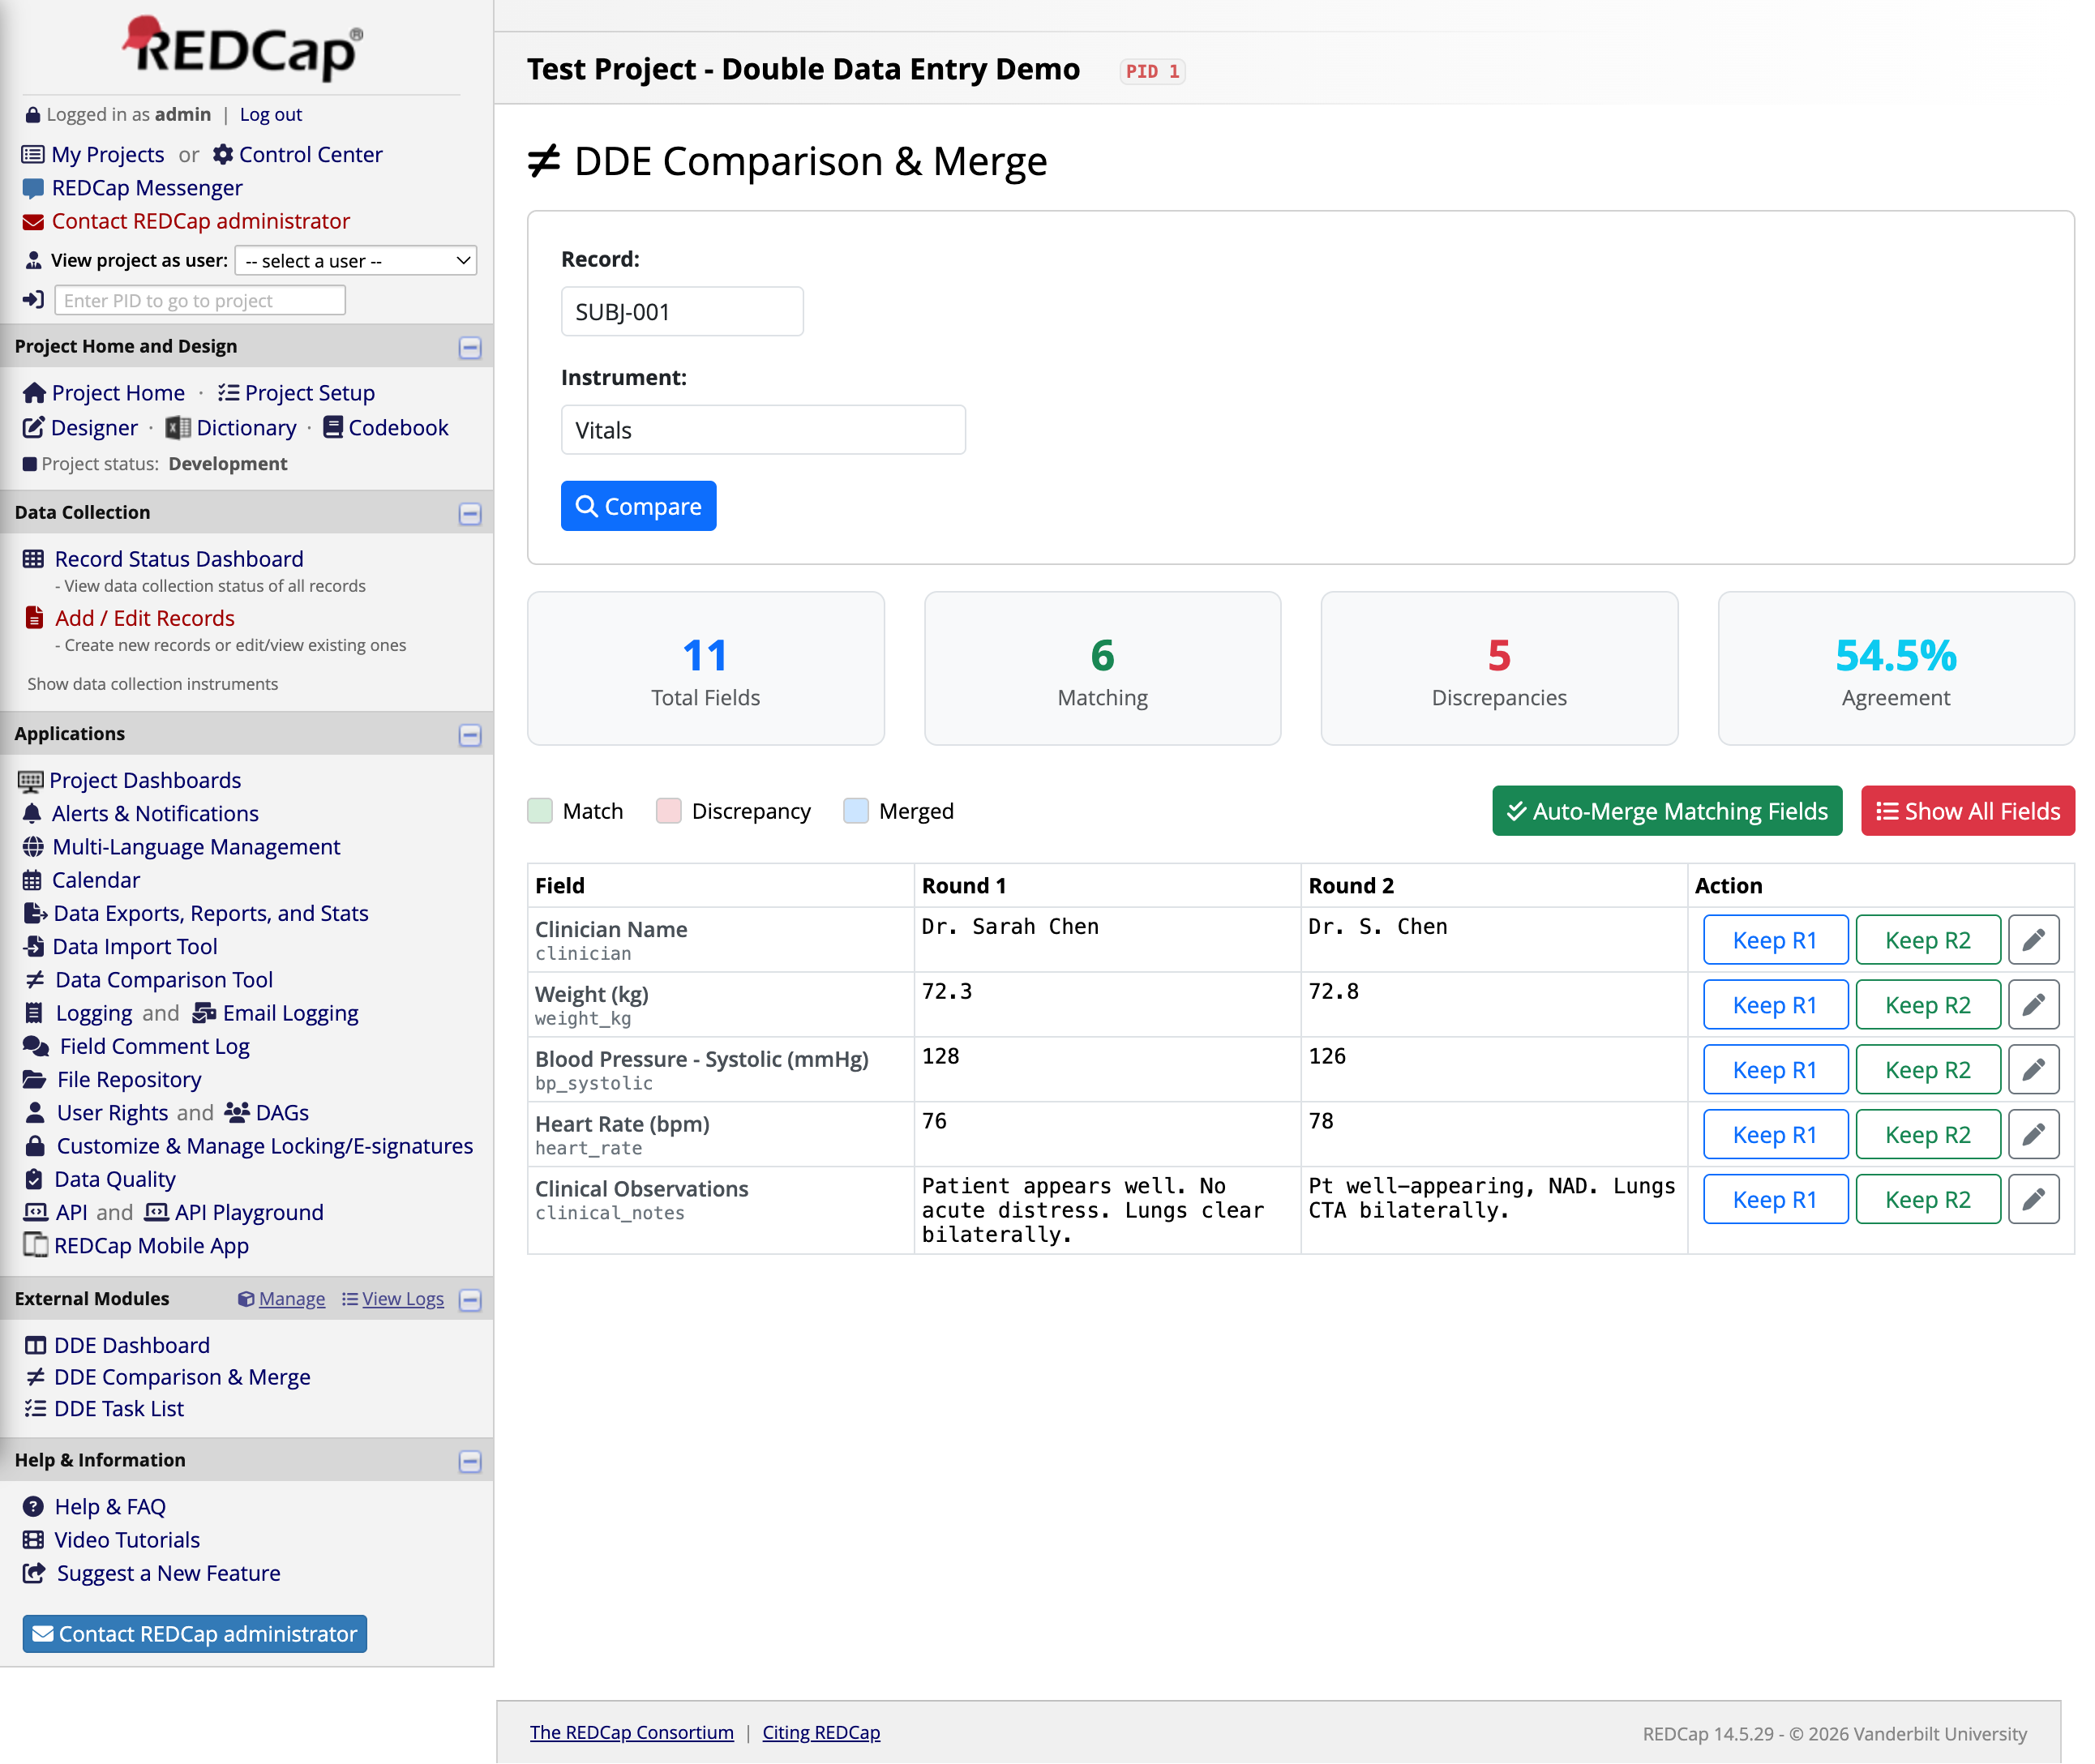Click the Codebook book icon
The height and width of the screenshot is (1764, 2095).
pyautogui.click(x=333, y=428)
